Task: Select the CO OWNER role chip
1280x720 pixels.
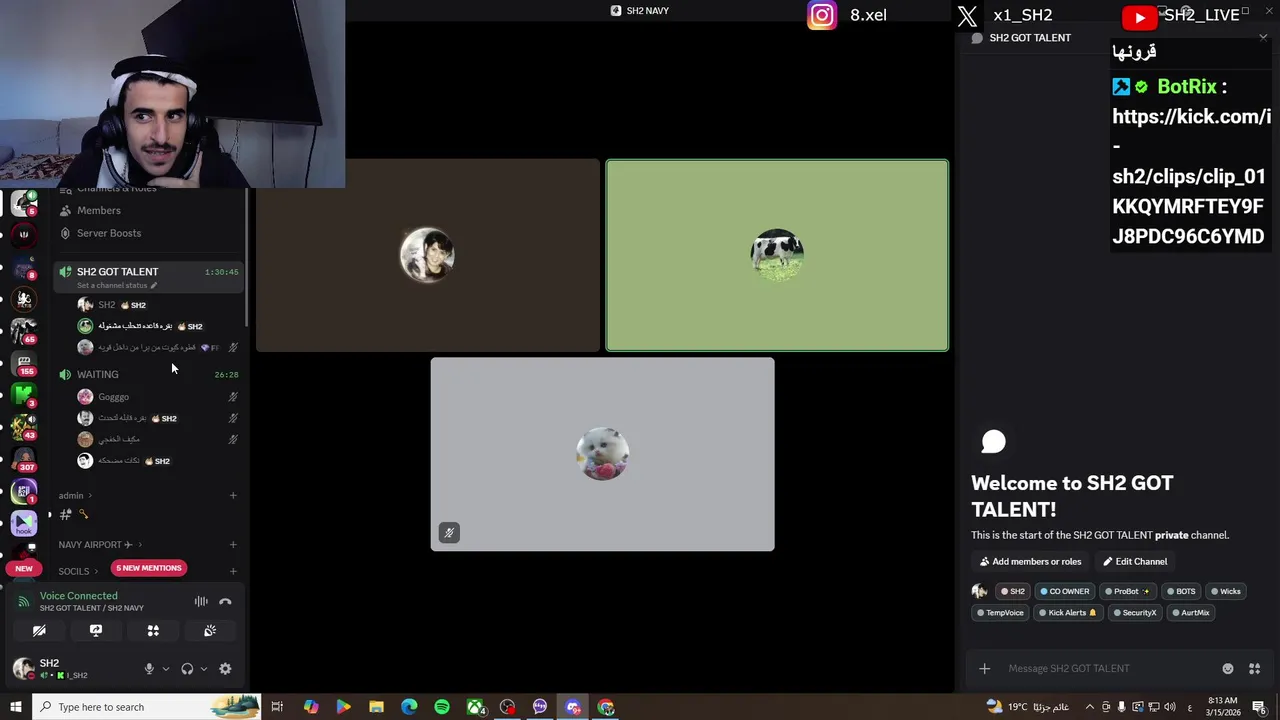Action: (1063, 591)
